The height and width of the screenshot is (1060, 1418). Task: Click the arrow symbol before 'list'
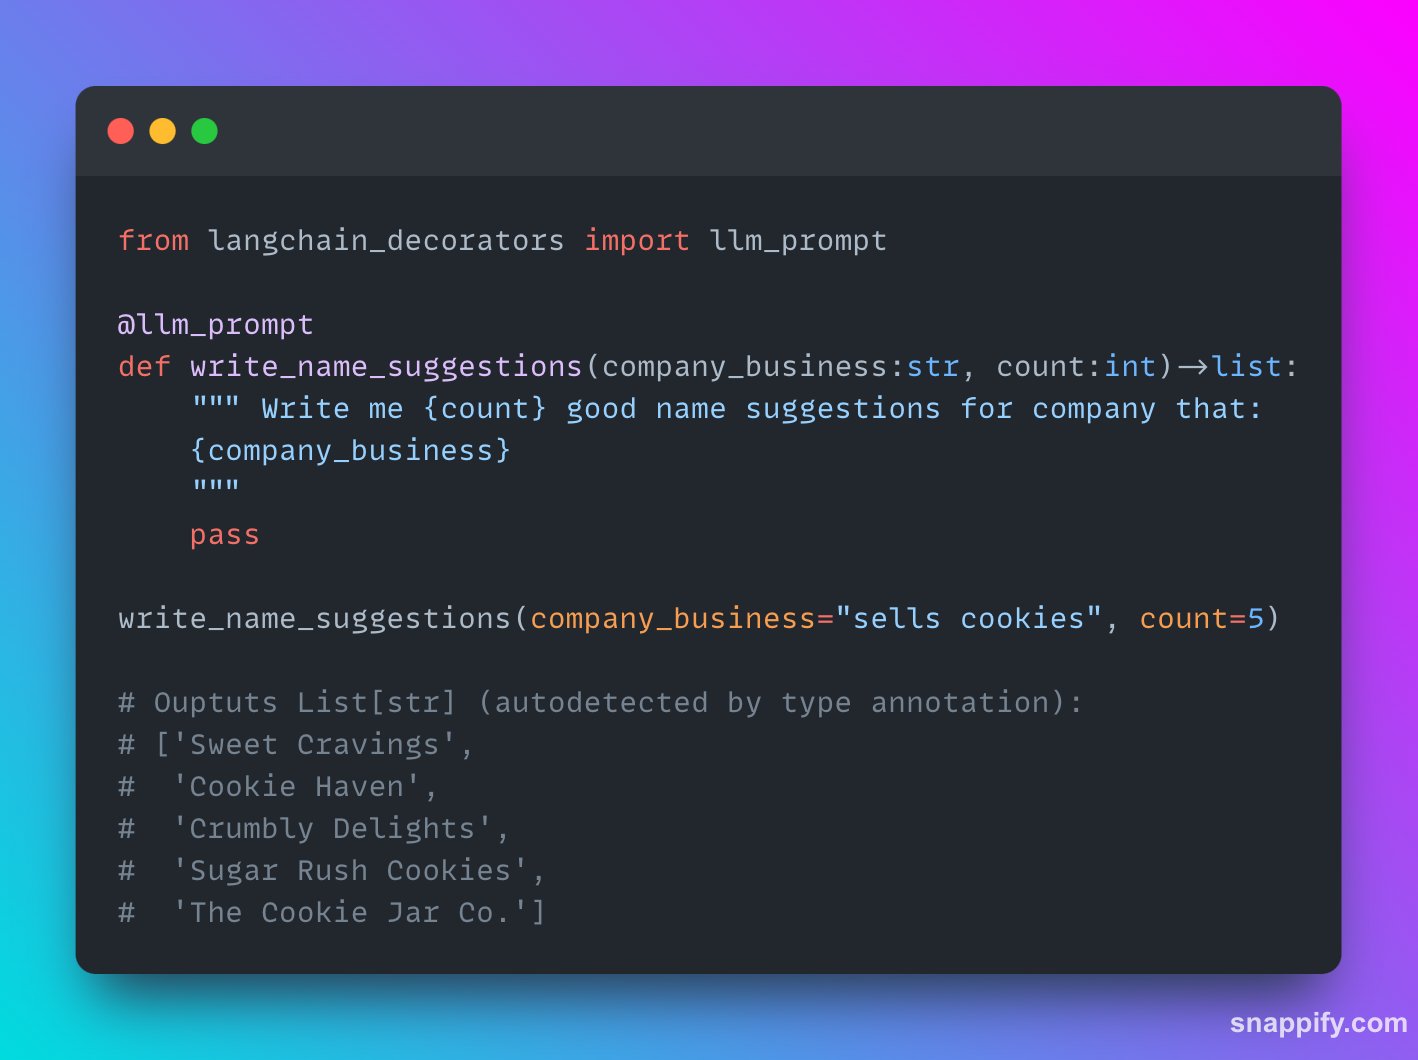click(x=1193, y=367)
